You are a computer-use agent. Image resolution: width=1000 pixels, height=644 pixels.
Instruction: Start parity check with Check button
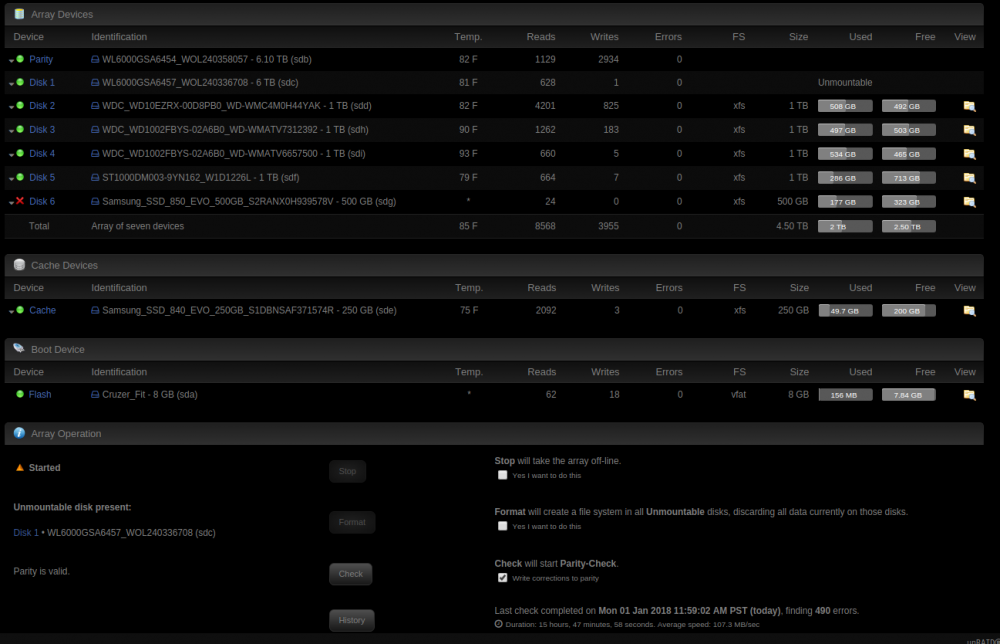tap(351, 574)
